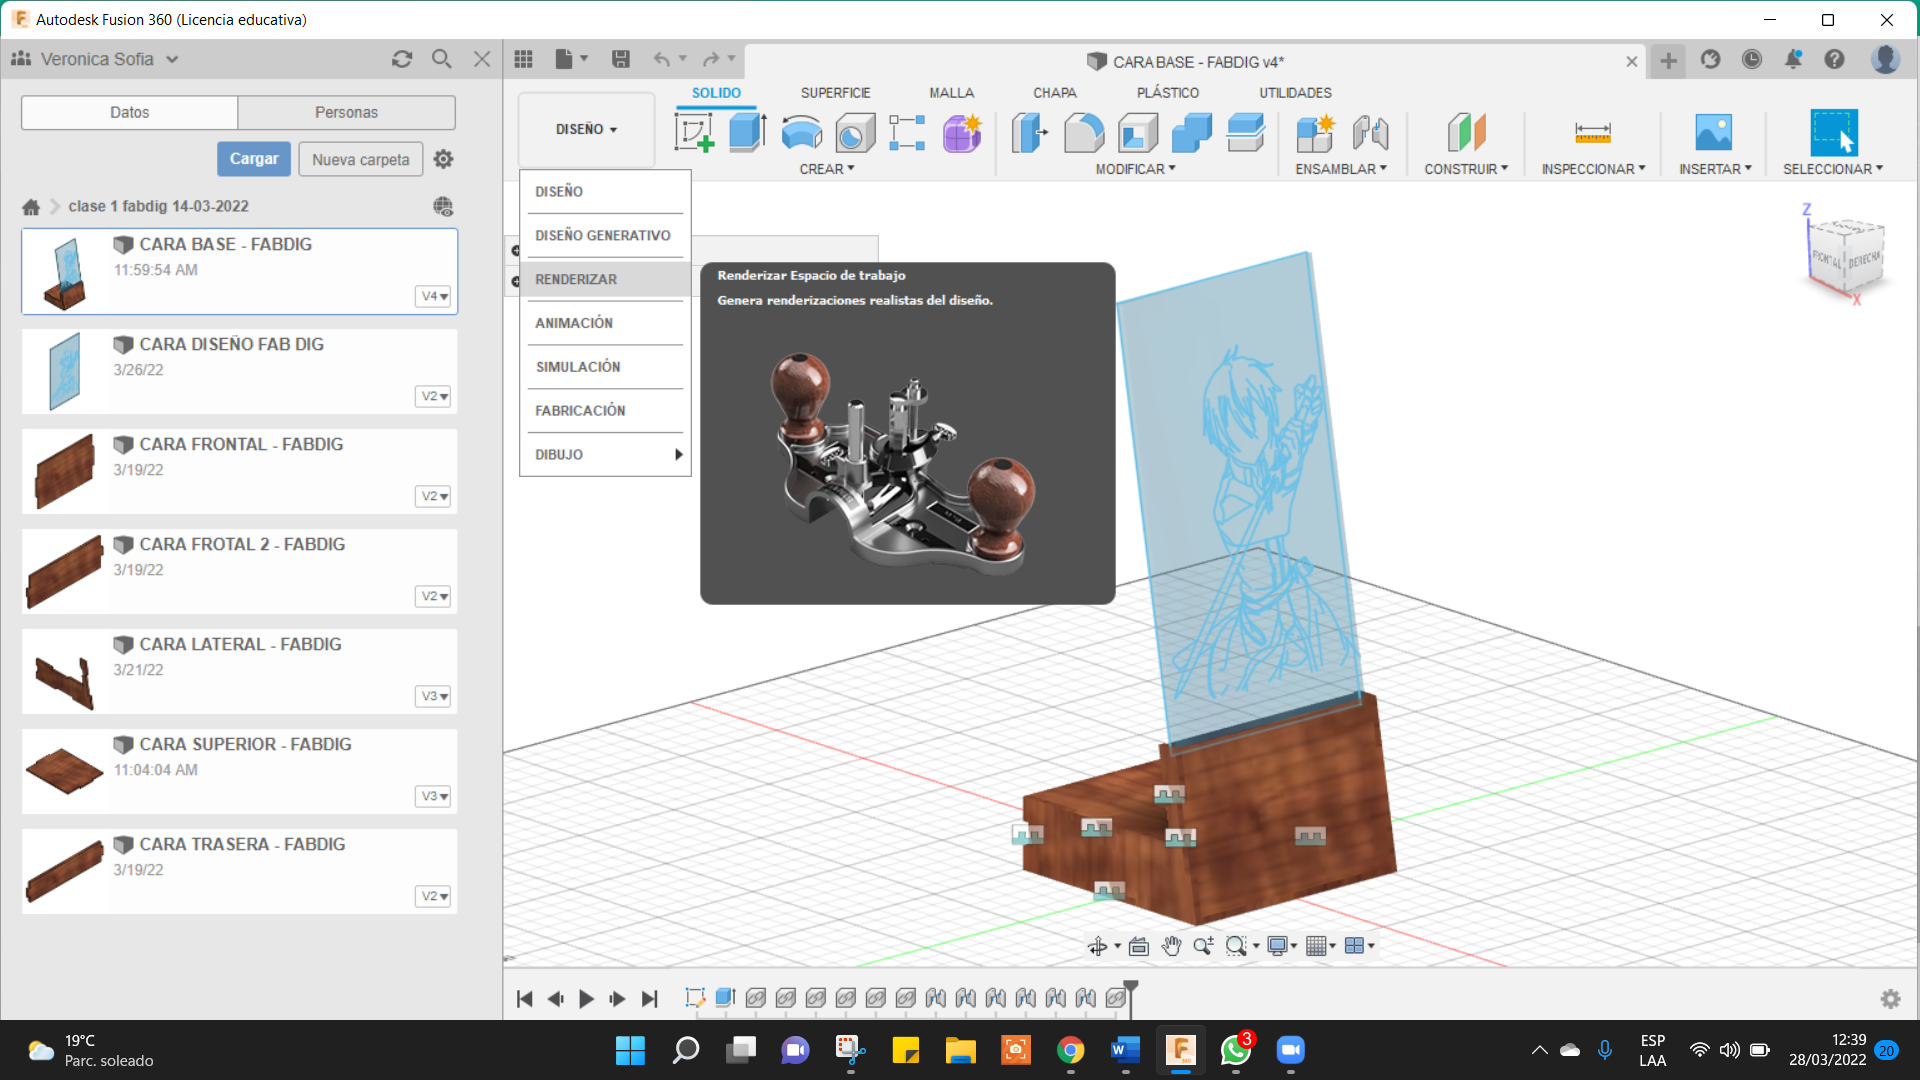Viewport: 1920px width, 1080px height.
Task: Expand the CREAR menu dropdown
Action: pos(827,169)
